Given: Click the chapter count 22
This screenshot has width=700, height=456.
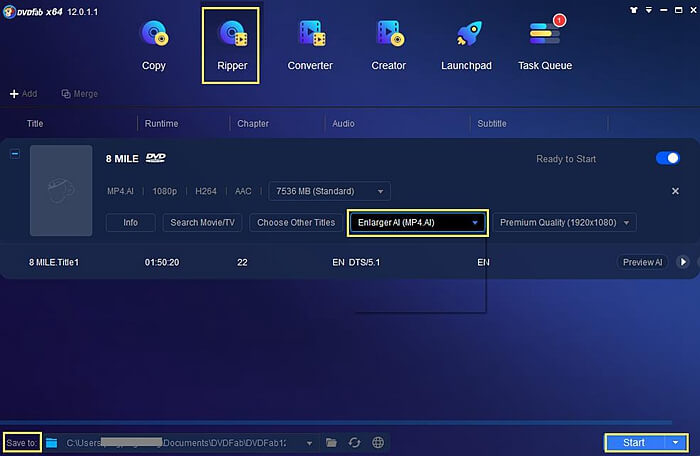Looking at the screenshot, I should pyautogui.click(x=242, y=262).
